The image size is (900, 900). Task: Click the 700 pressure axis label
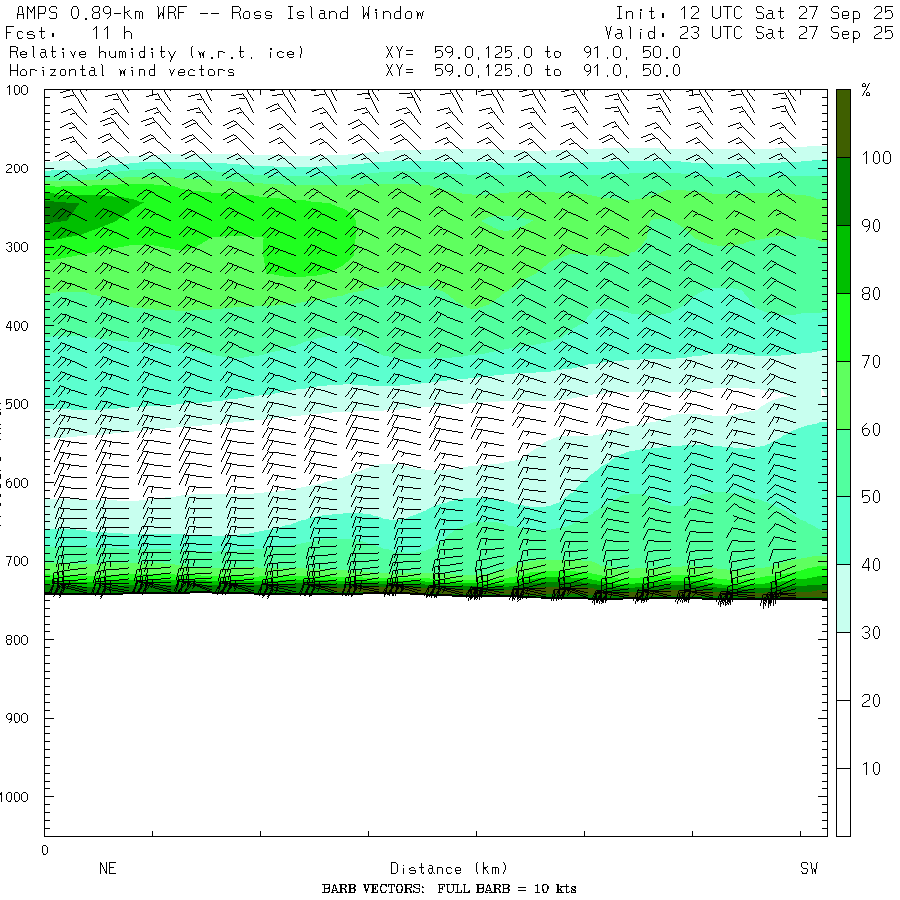click(17, 561)
